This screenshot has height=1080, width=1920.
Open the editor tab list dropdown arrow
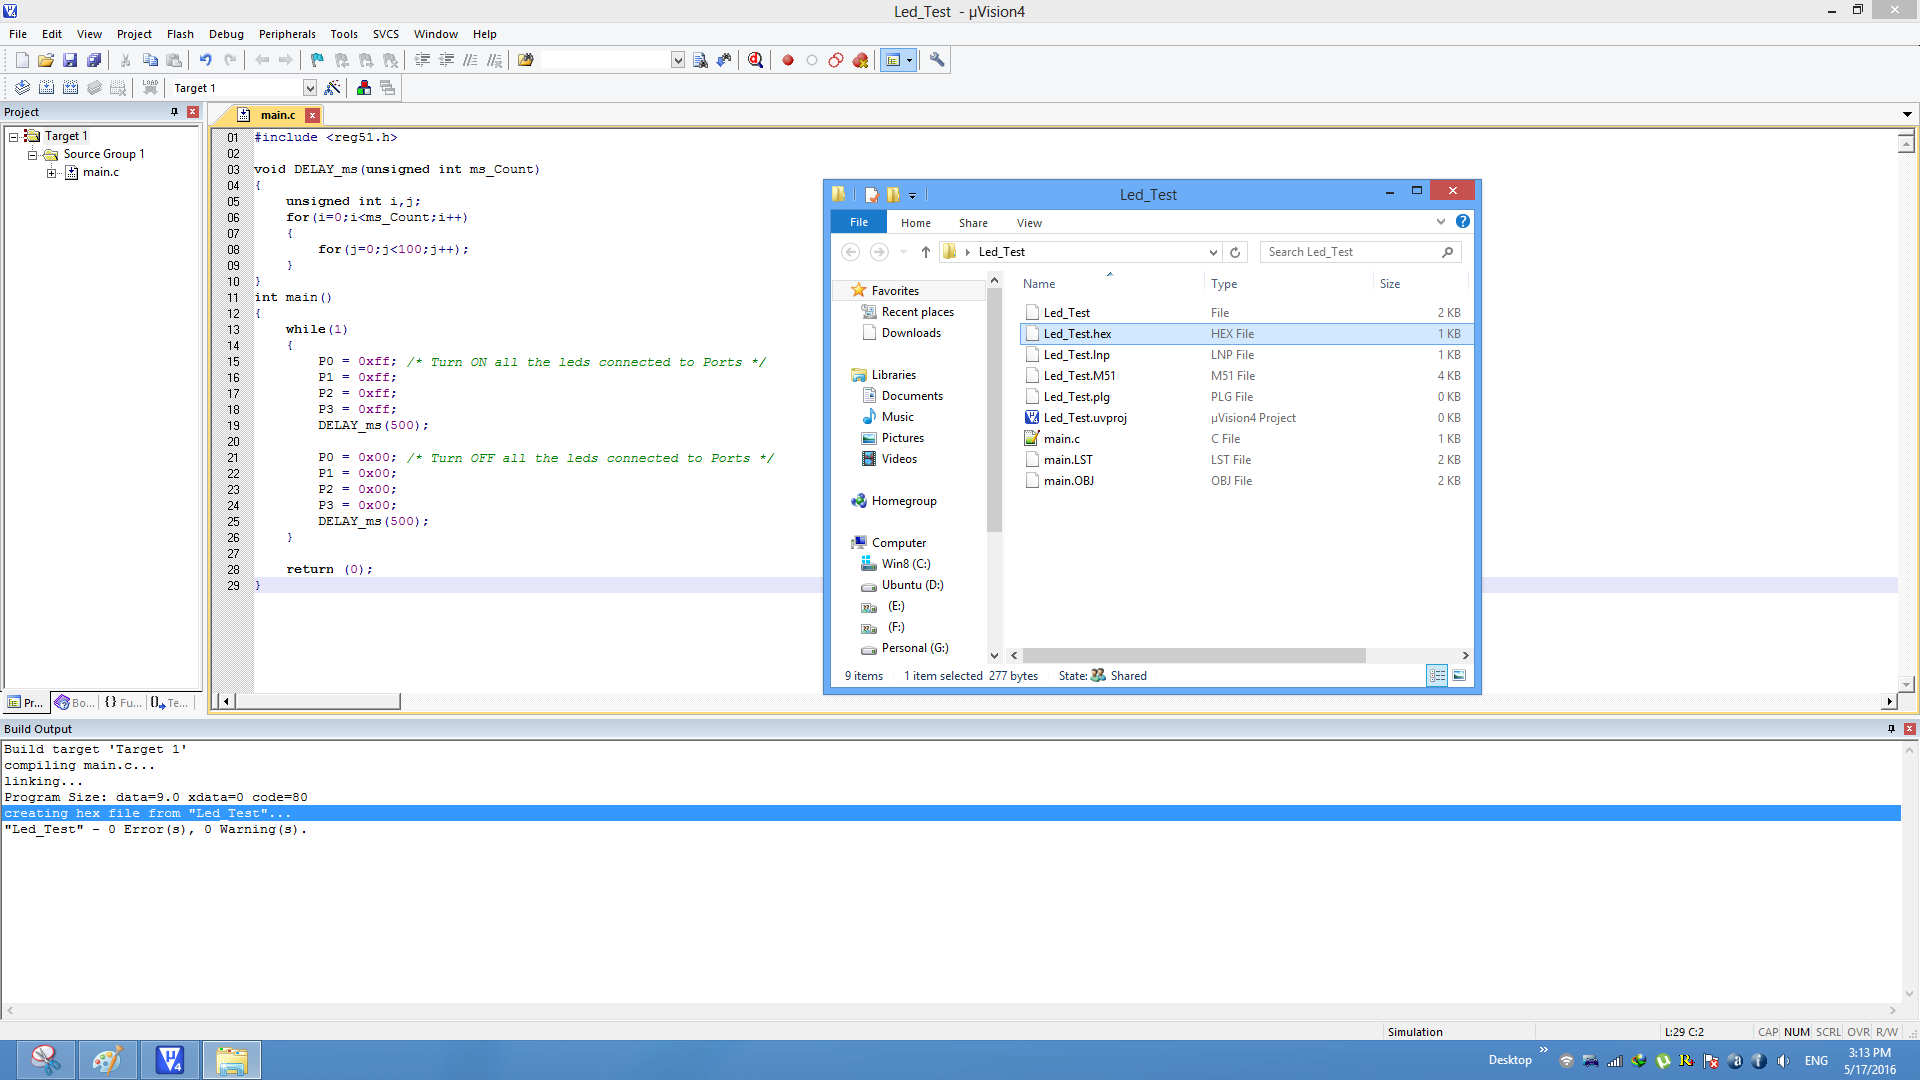click(x=1907, y=114)
